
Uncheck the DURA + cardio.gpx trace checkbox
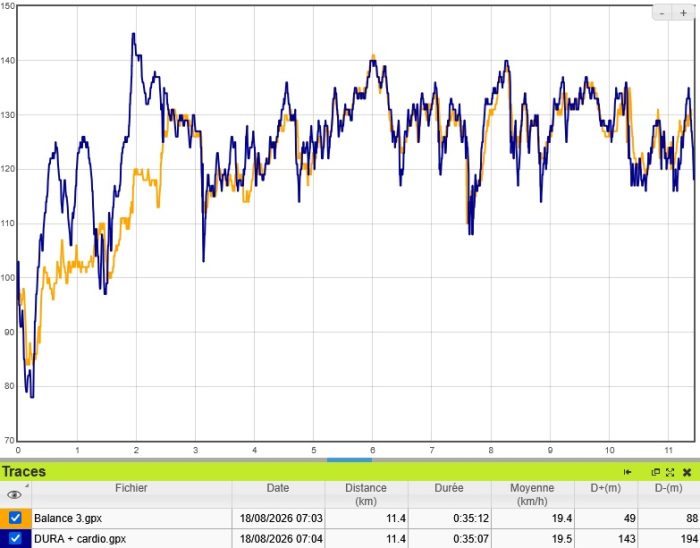(15, 539)
